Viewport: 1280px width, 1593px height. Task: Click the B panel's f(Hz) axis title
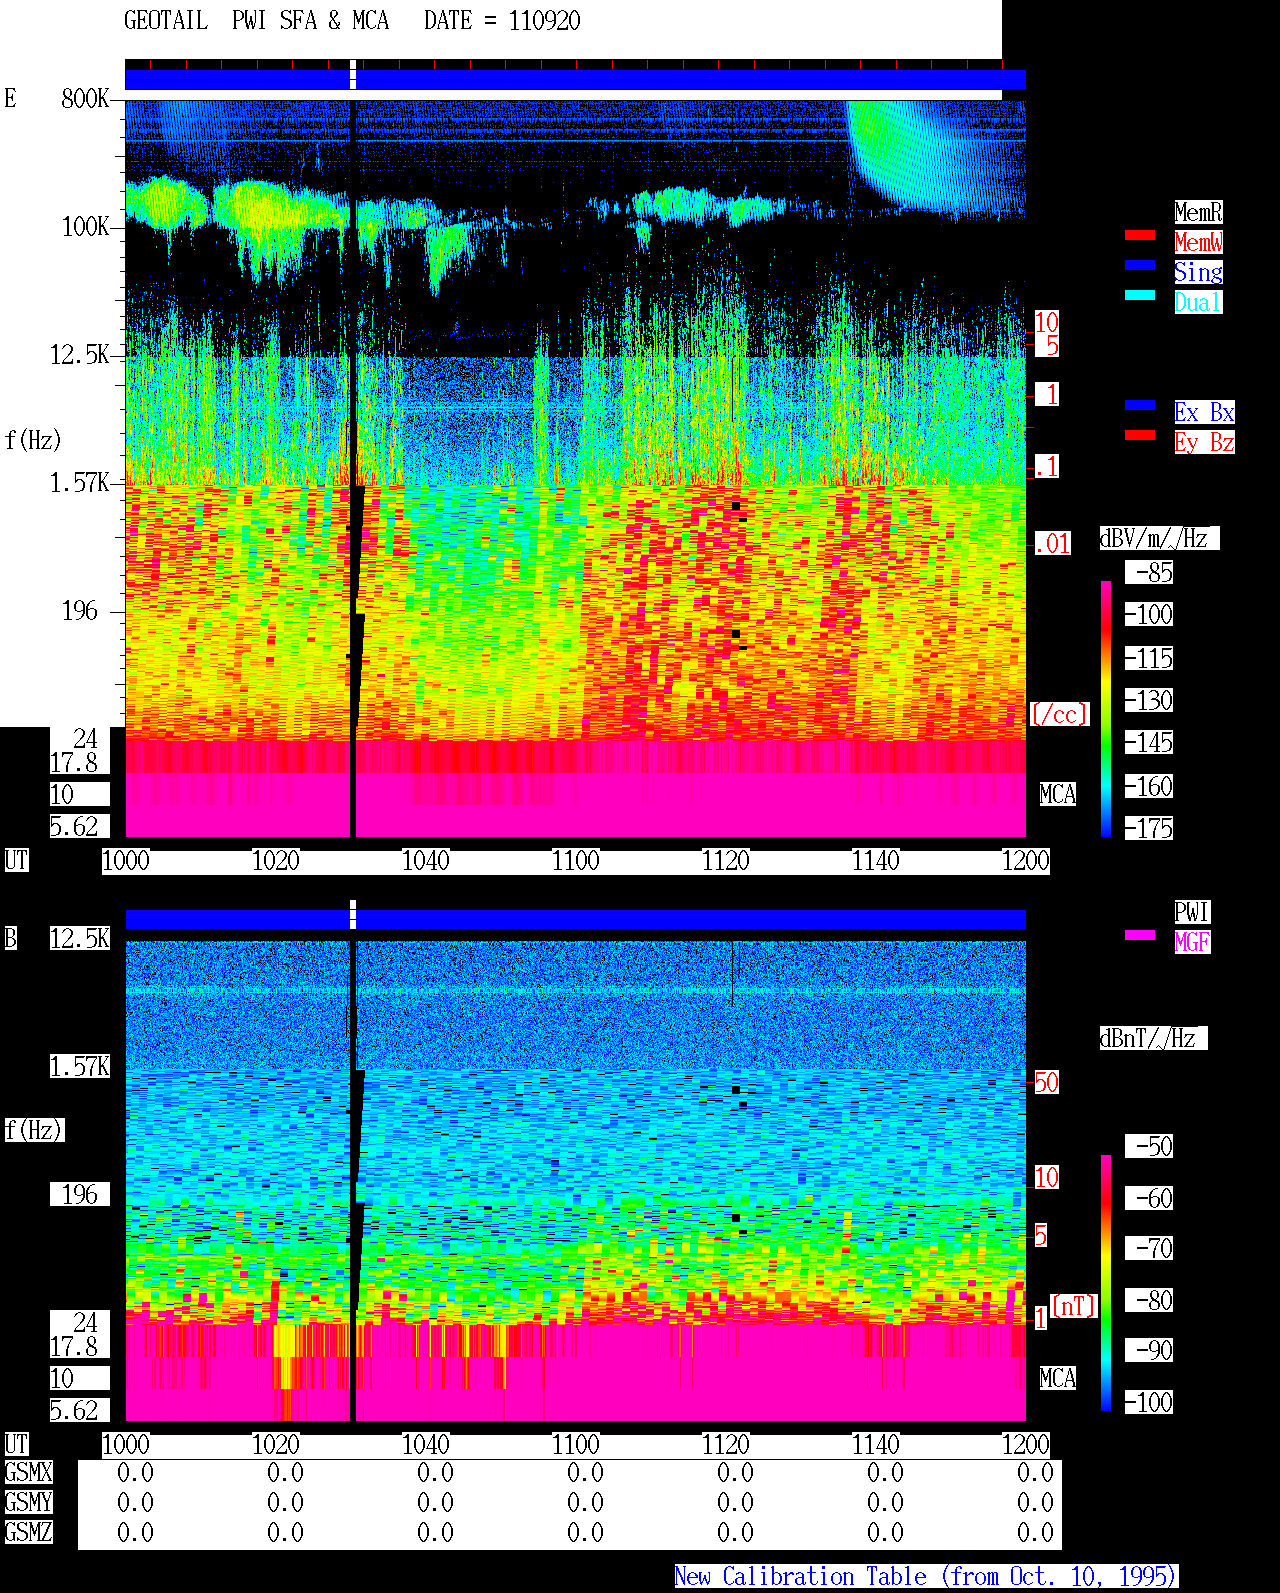pos(33,1130)
